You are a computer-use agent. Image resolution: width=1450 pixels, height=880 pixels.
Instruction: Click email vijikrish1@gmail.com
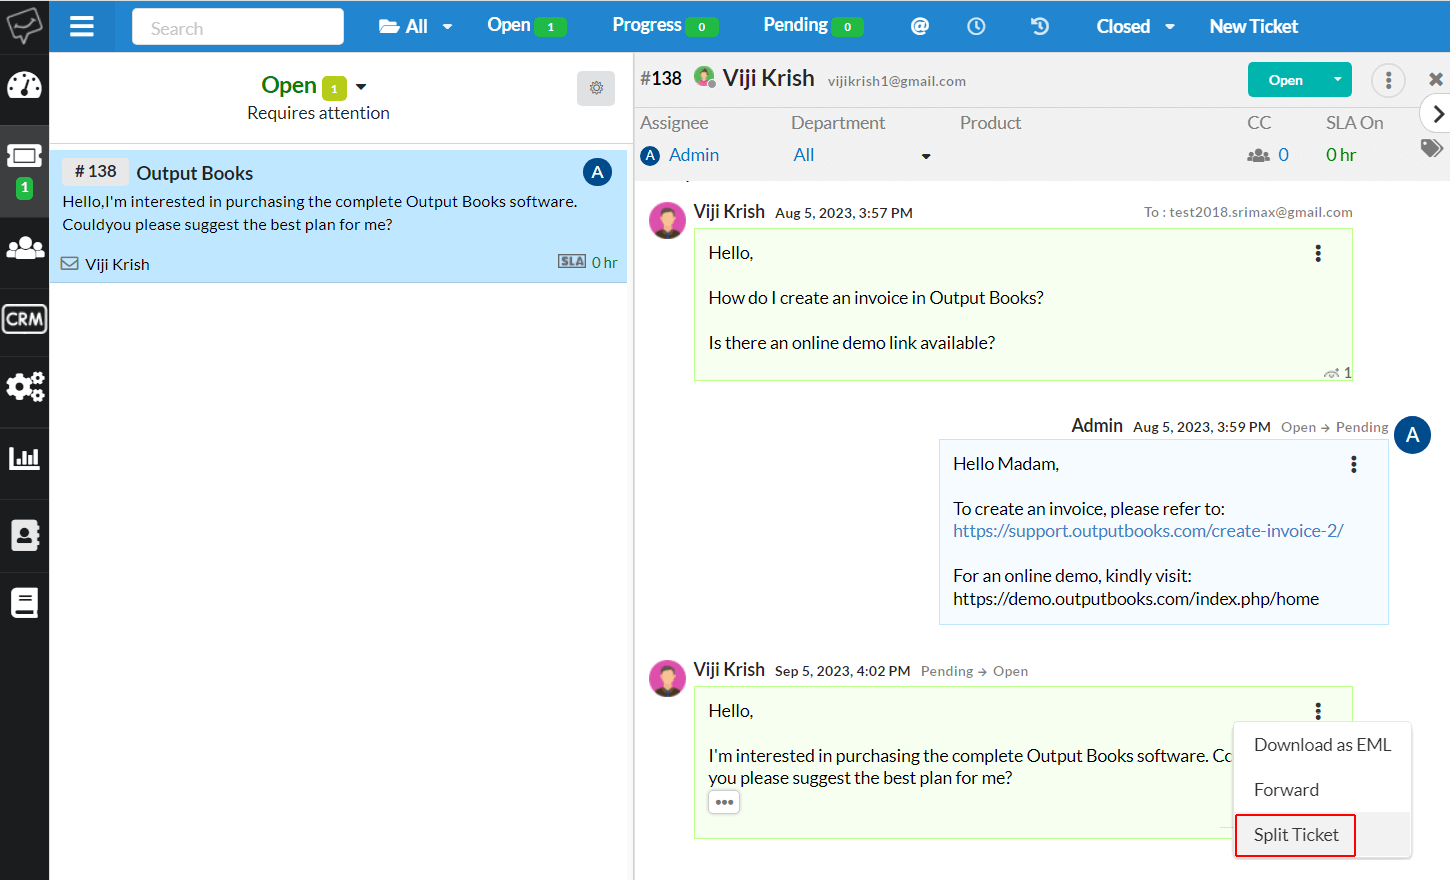click(x=897, y=81)
